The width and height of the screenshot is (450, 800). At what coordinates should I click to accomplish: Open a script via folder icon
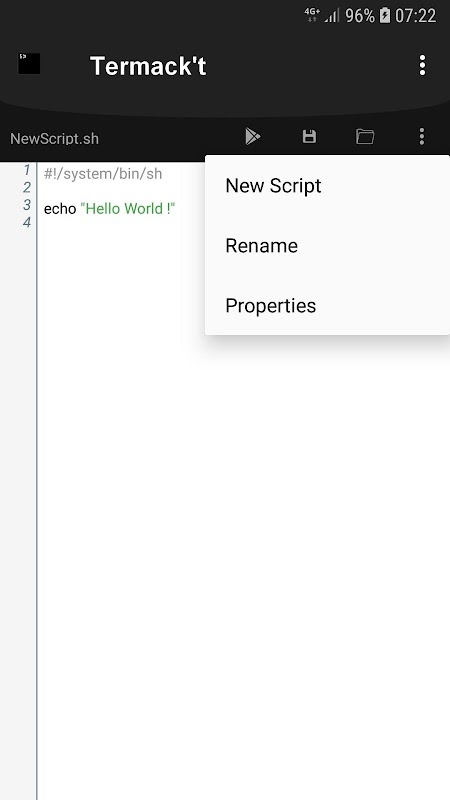365,137
